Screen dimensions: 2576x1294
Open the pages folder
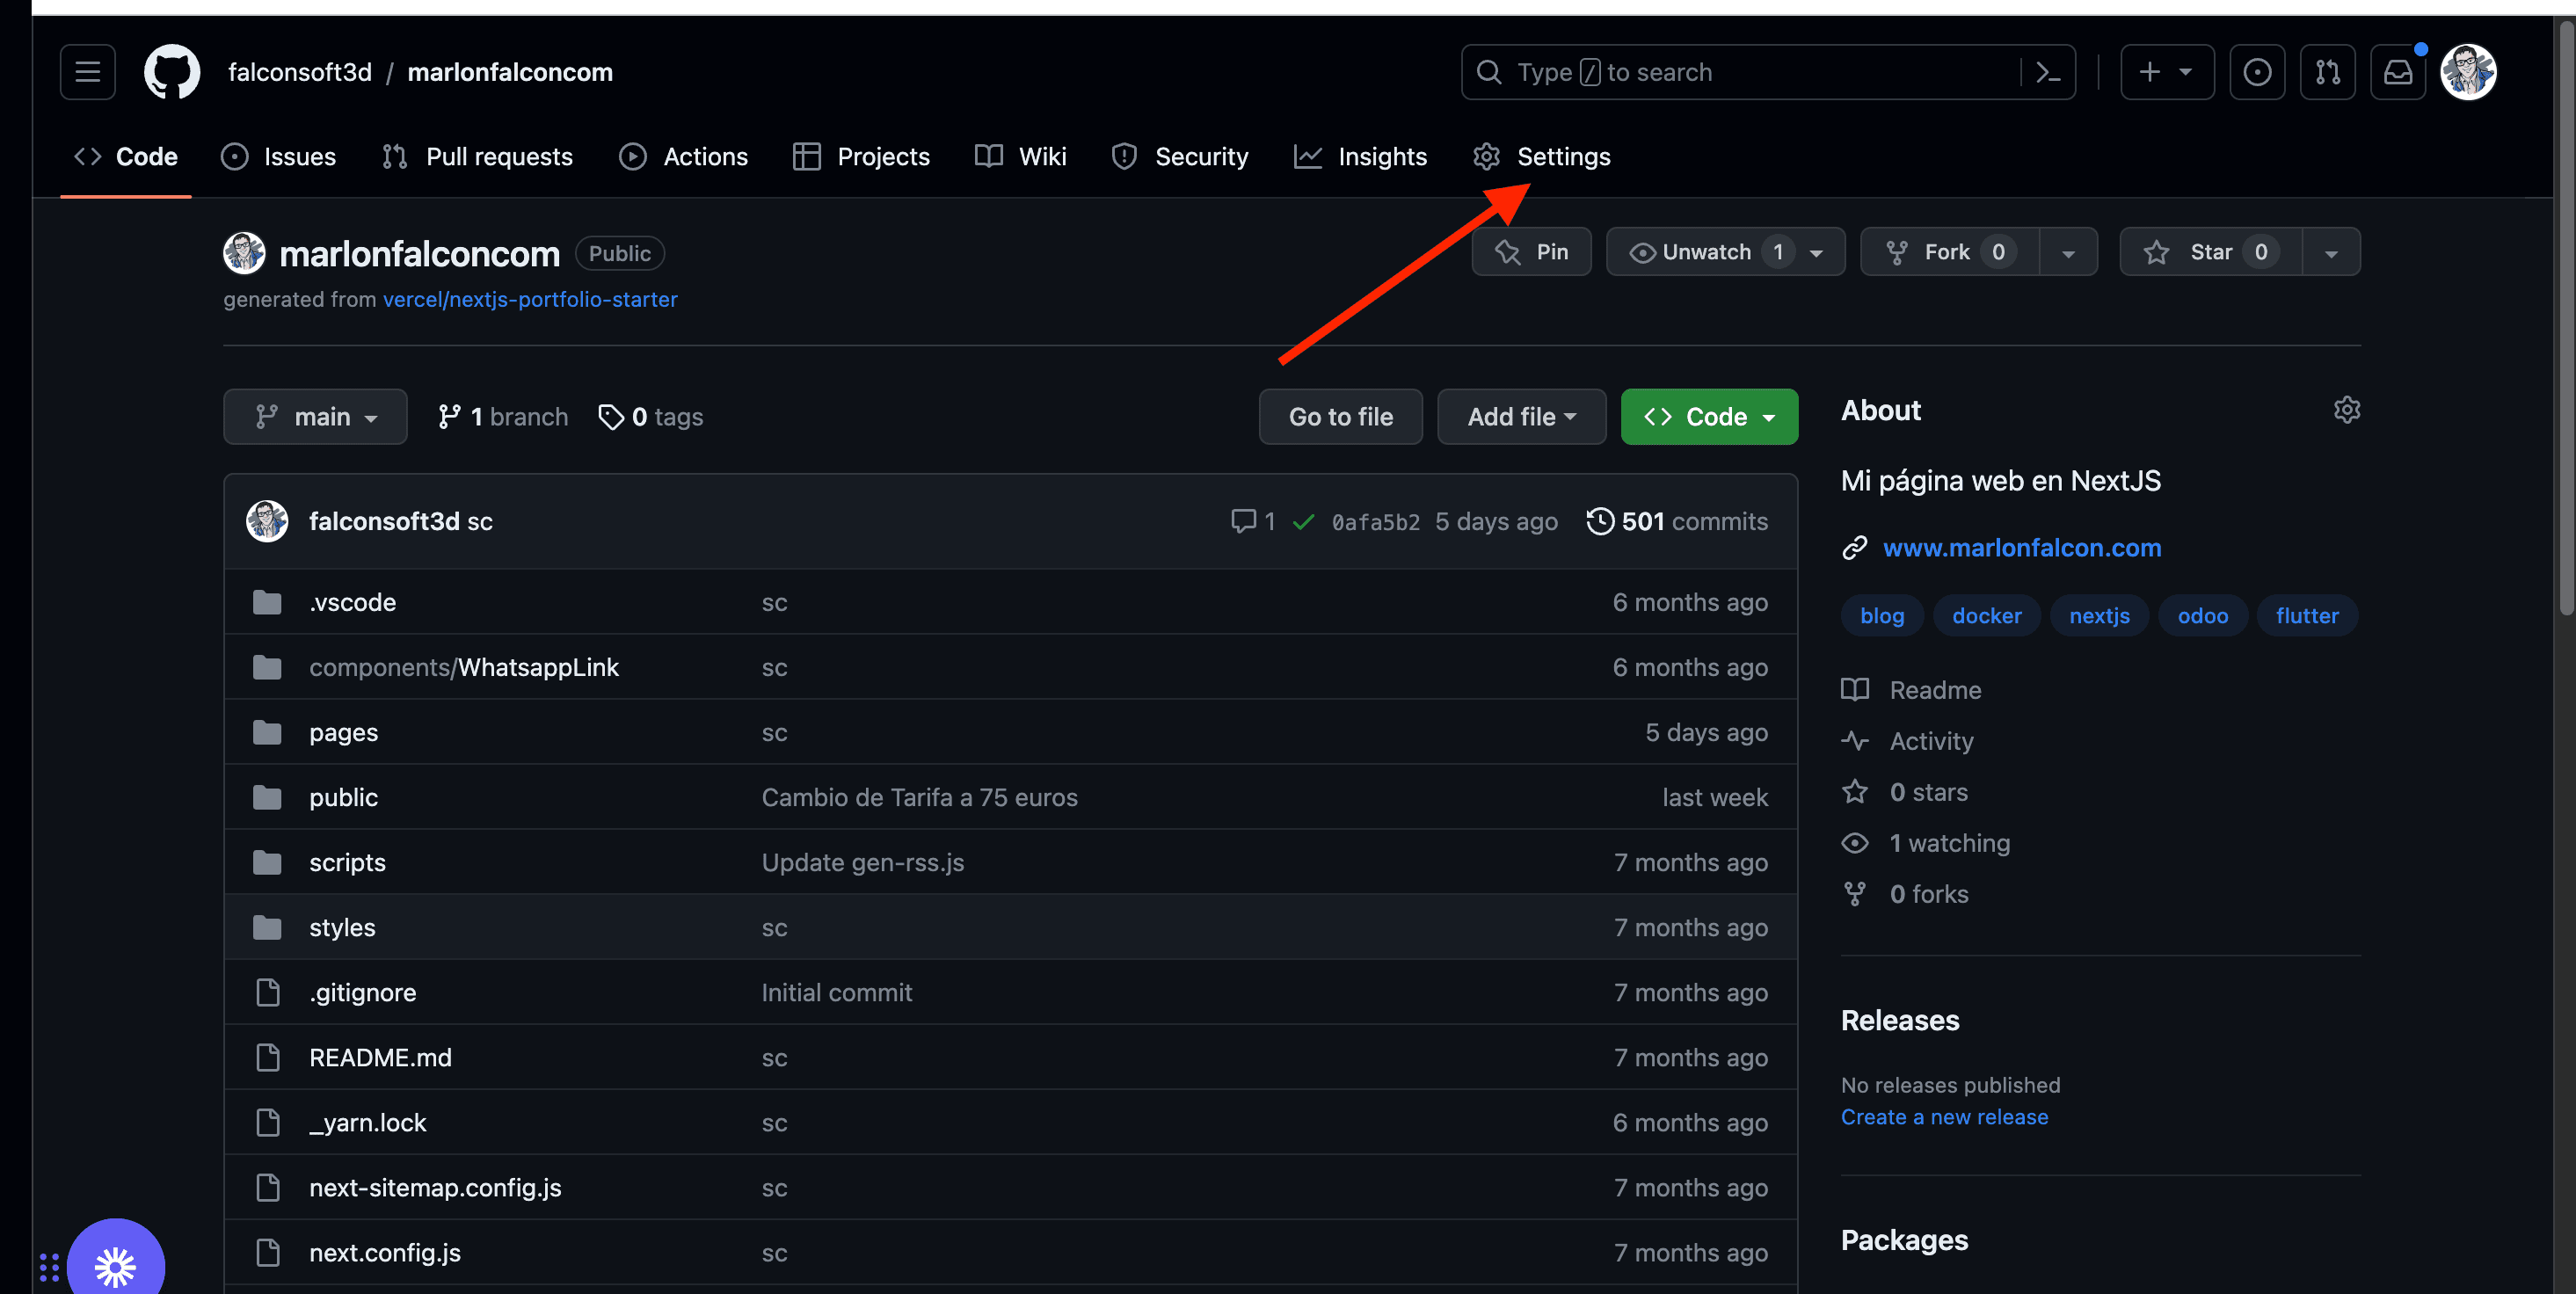point(343,732)
